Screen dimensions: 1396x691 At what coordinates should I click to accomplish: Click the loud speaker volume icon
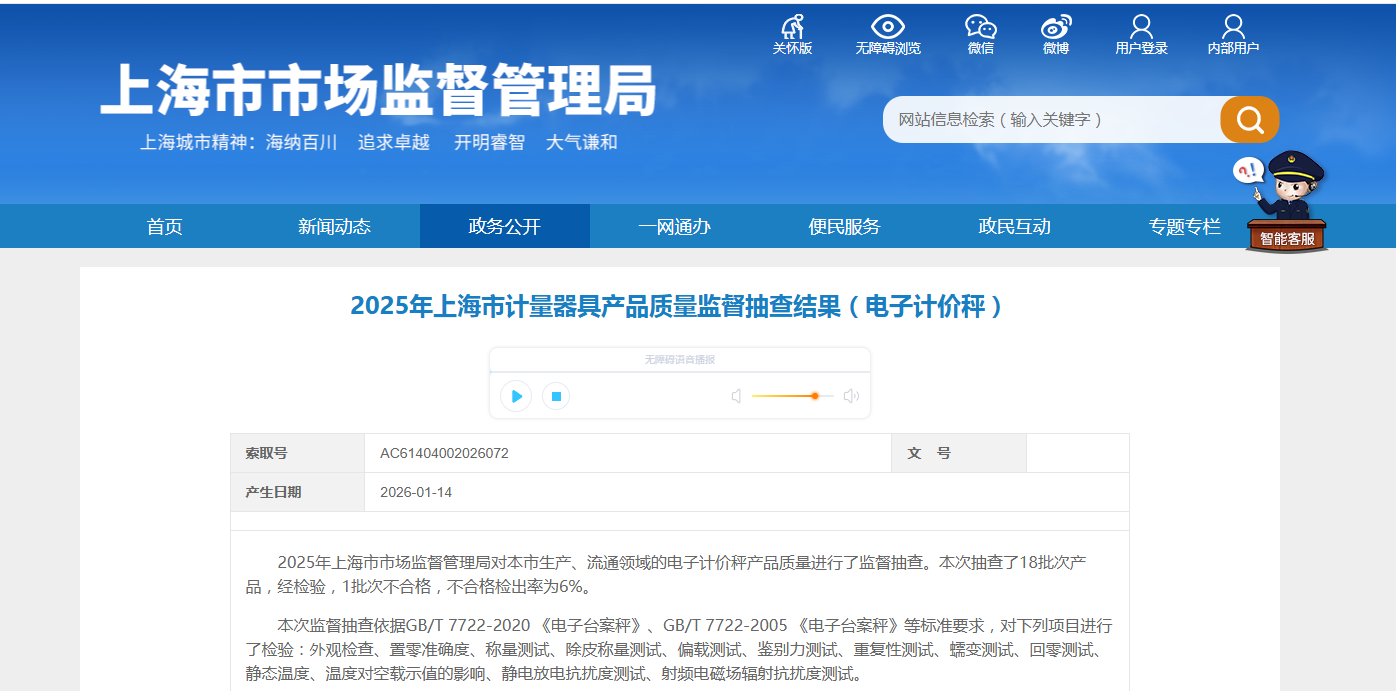coord(851,396)
